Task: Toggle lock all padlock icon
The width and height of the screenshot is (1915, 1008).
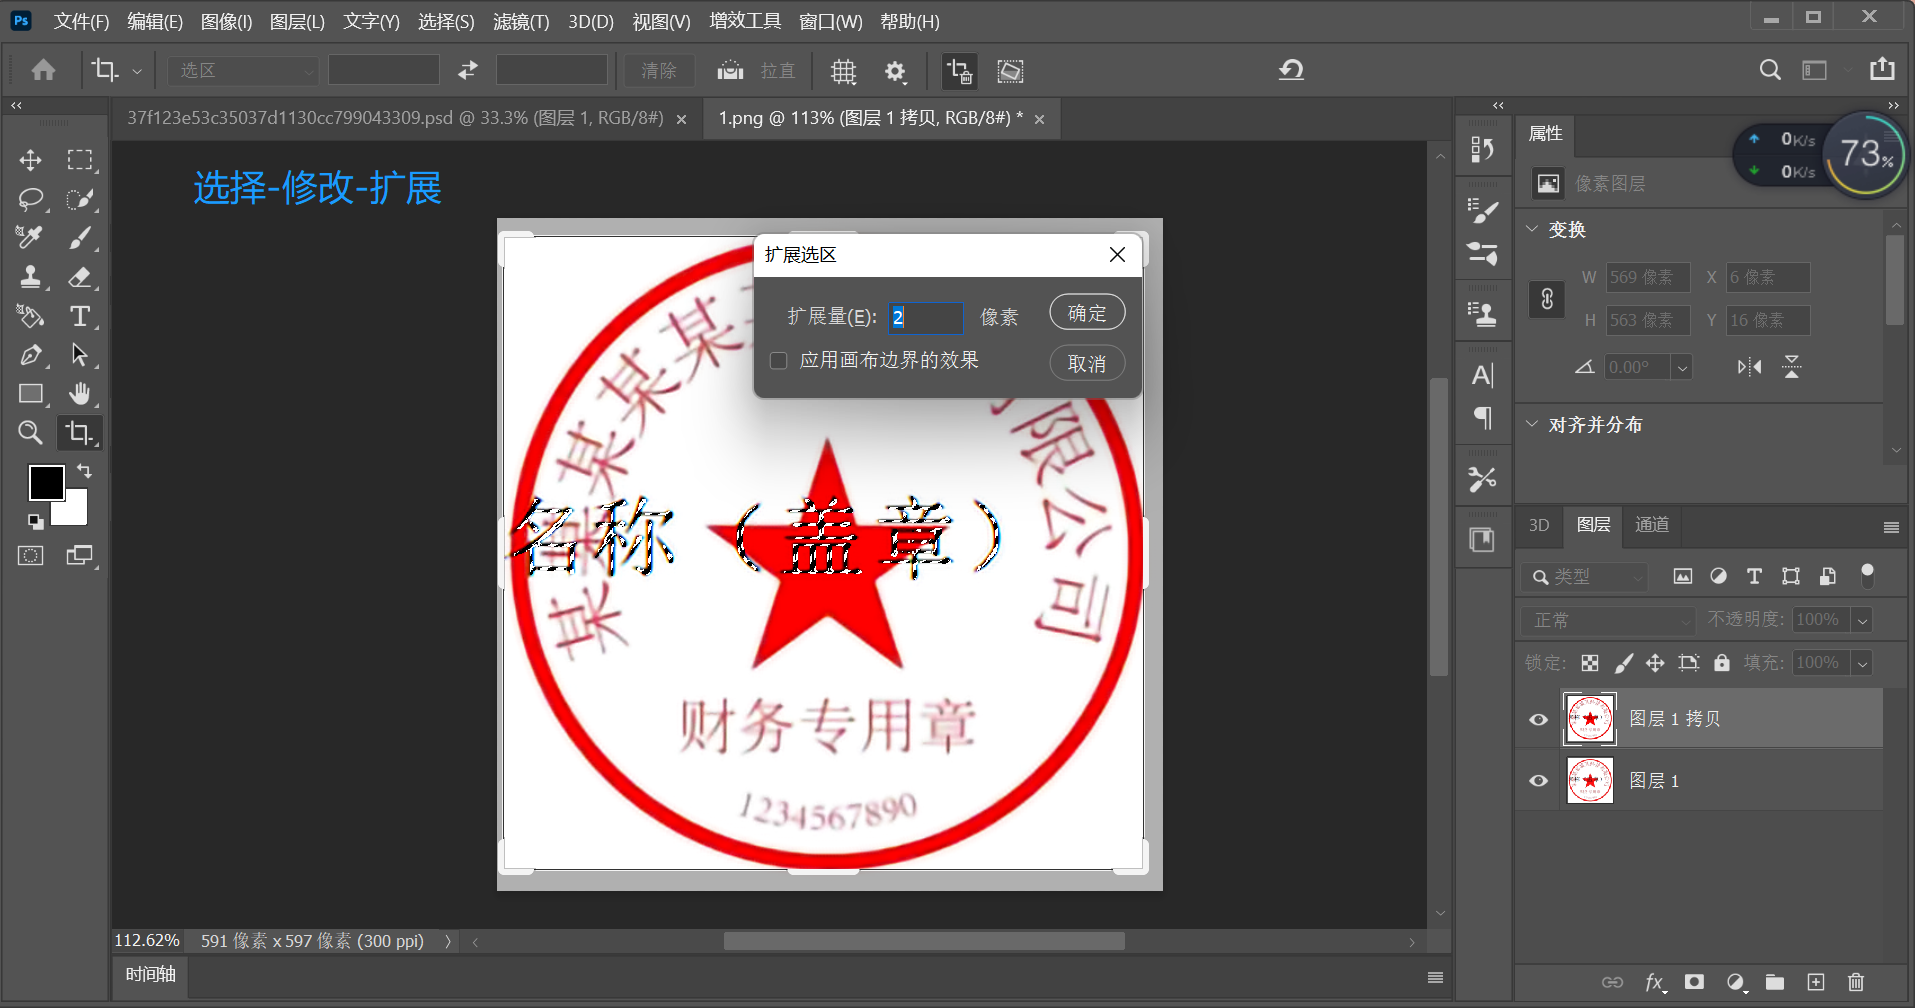Action: pos(1722,663)
